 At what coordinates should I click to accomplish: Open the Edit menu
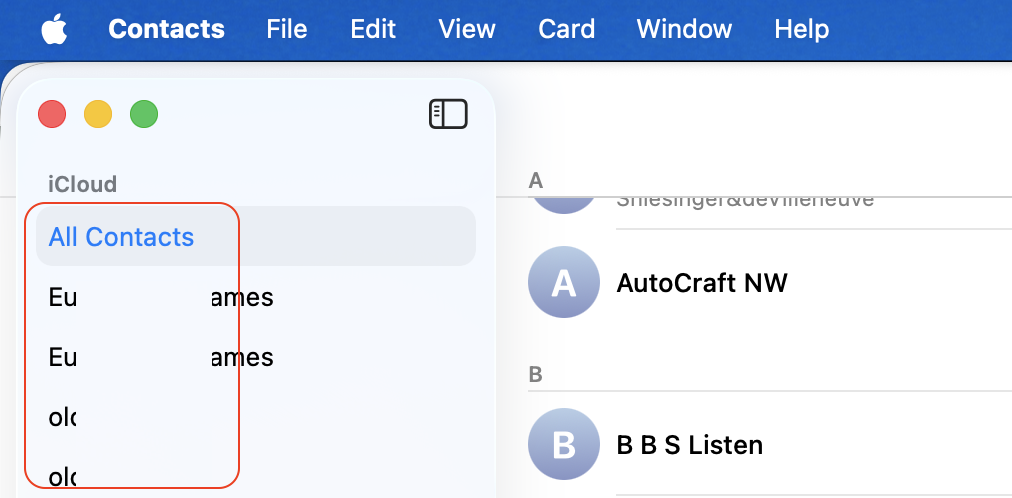(373, 29)
